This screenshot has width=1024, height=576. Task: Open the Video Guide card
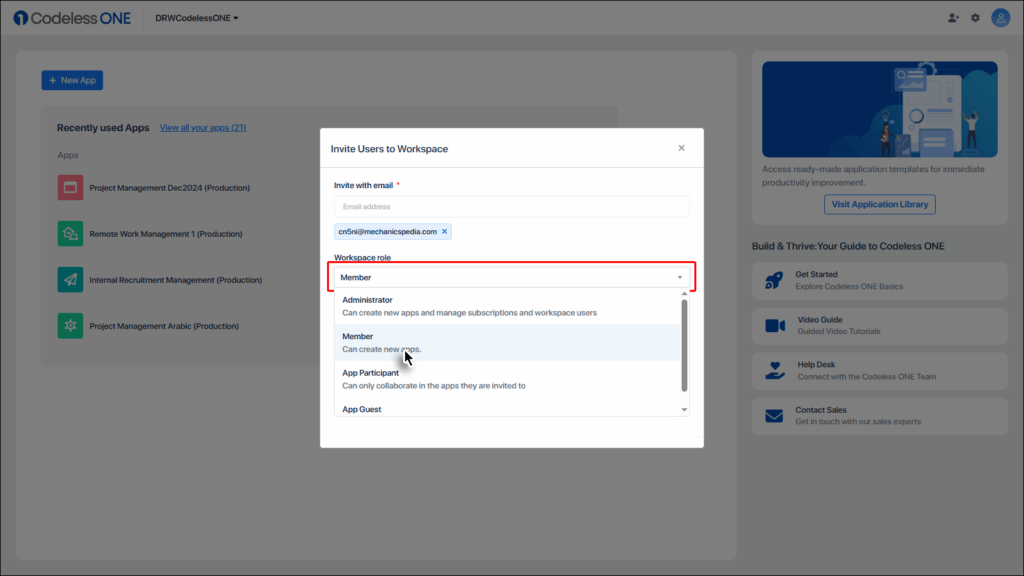(880, 325)
